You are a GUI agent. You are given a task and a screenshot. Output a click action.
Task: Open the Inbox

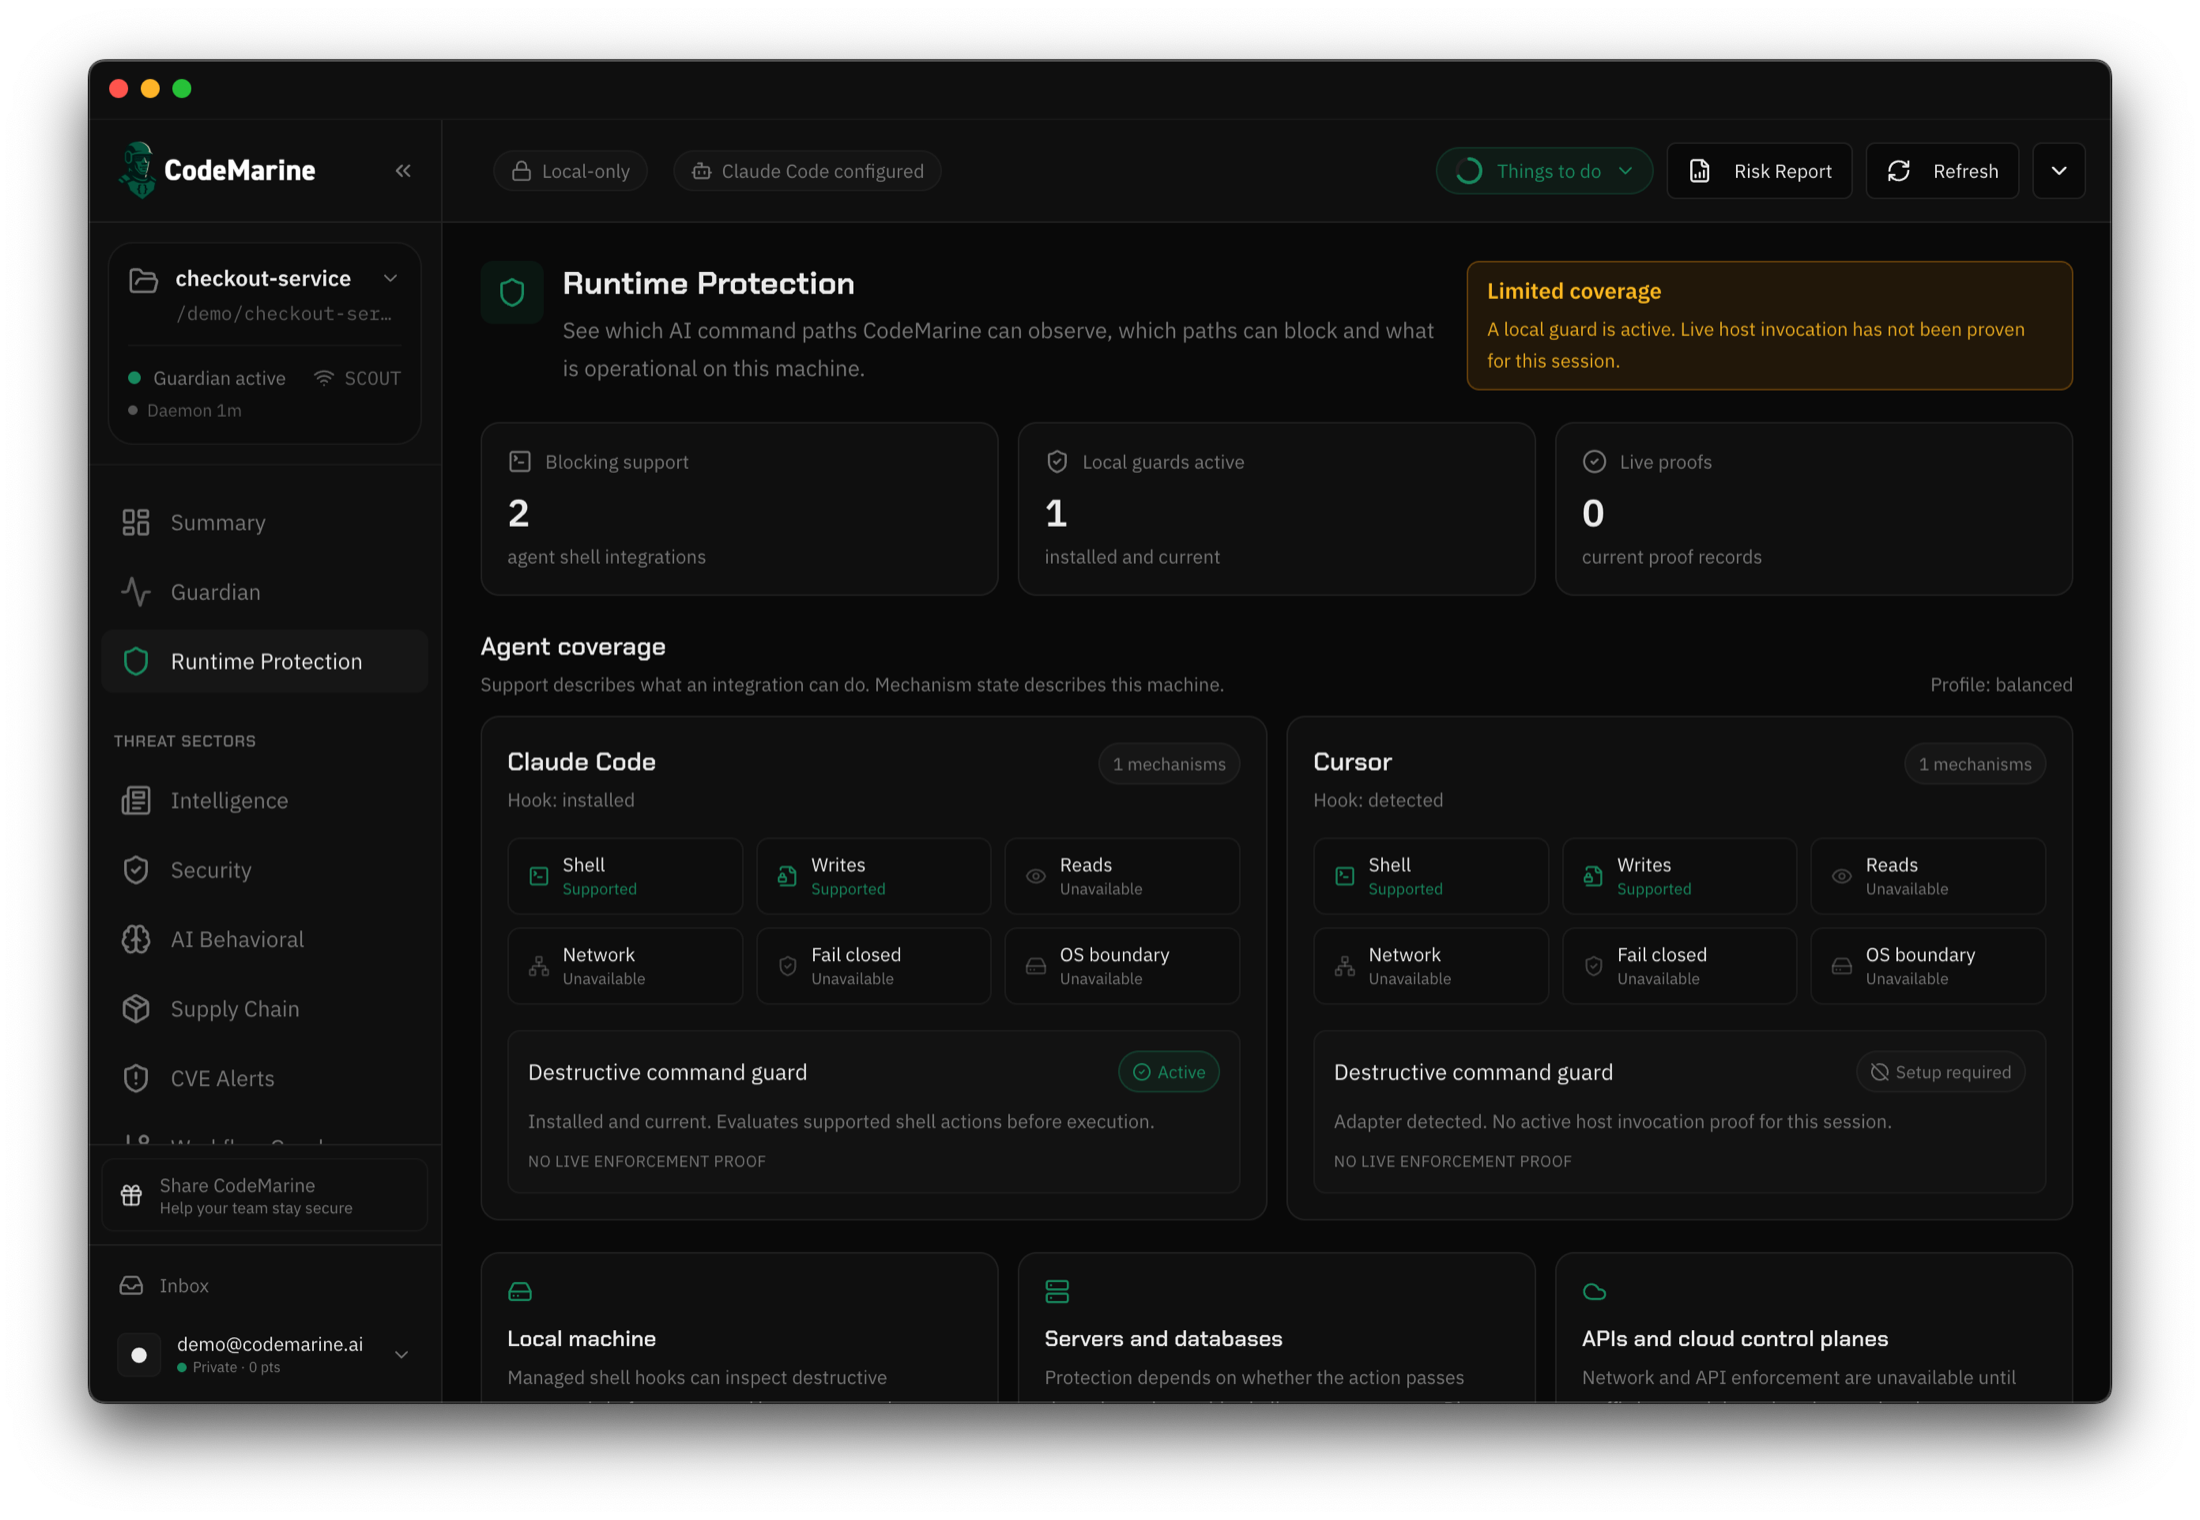coord(265,1285)
